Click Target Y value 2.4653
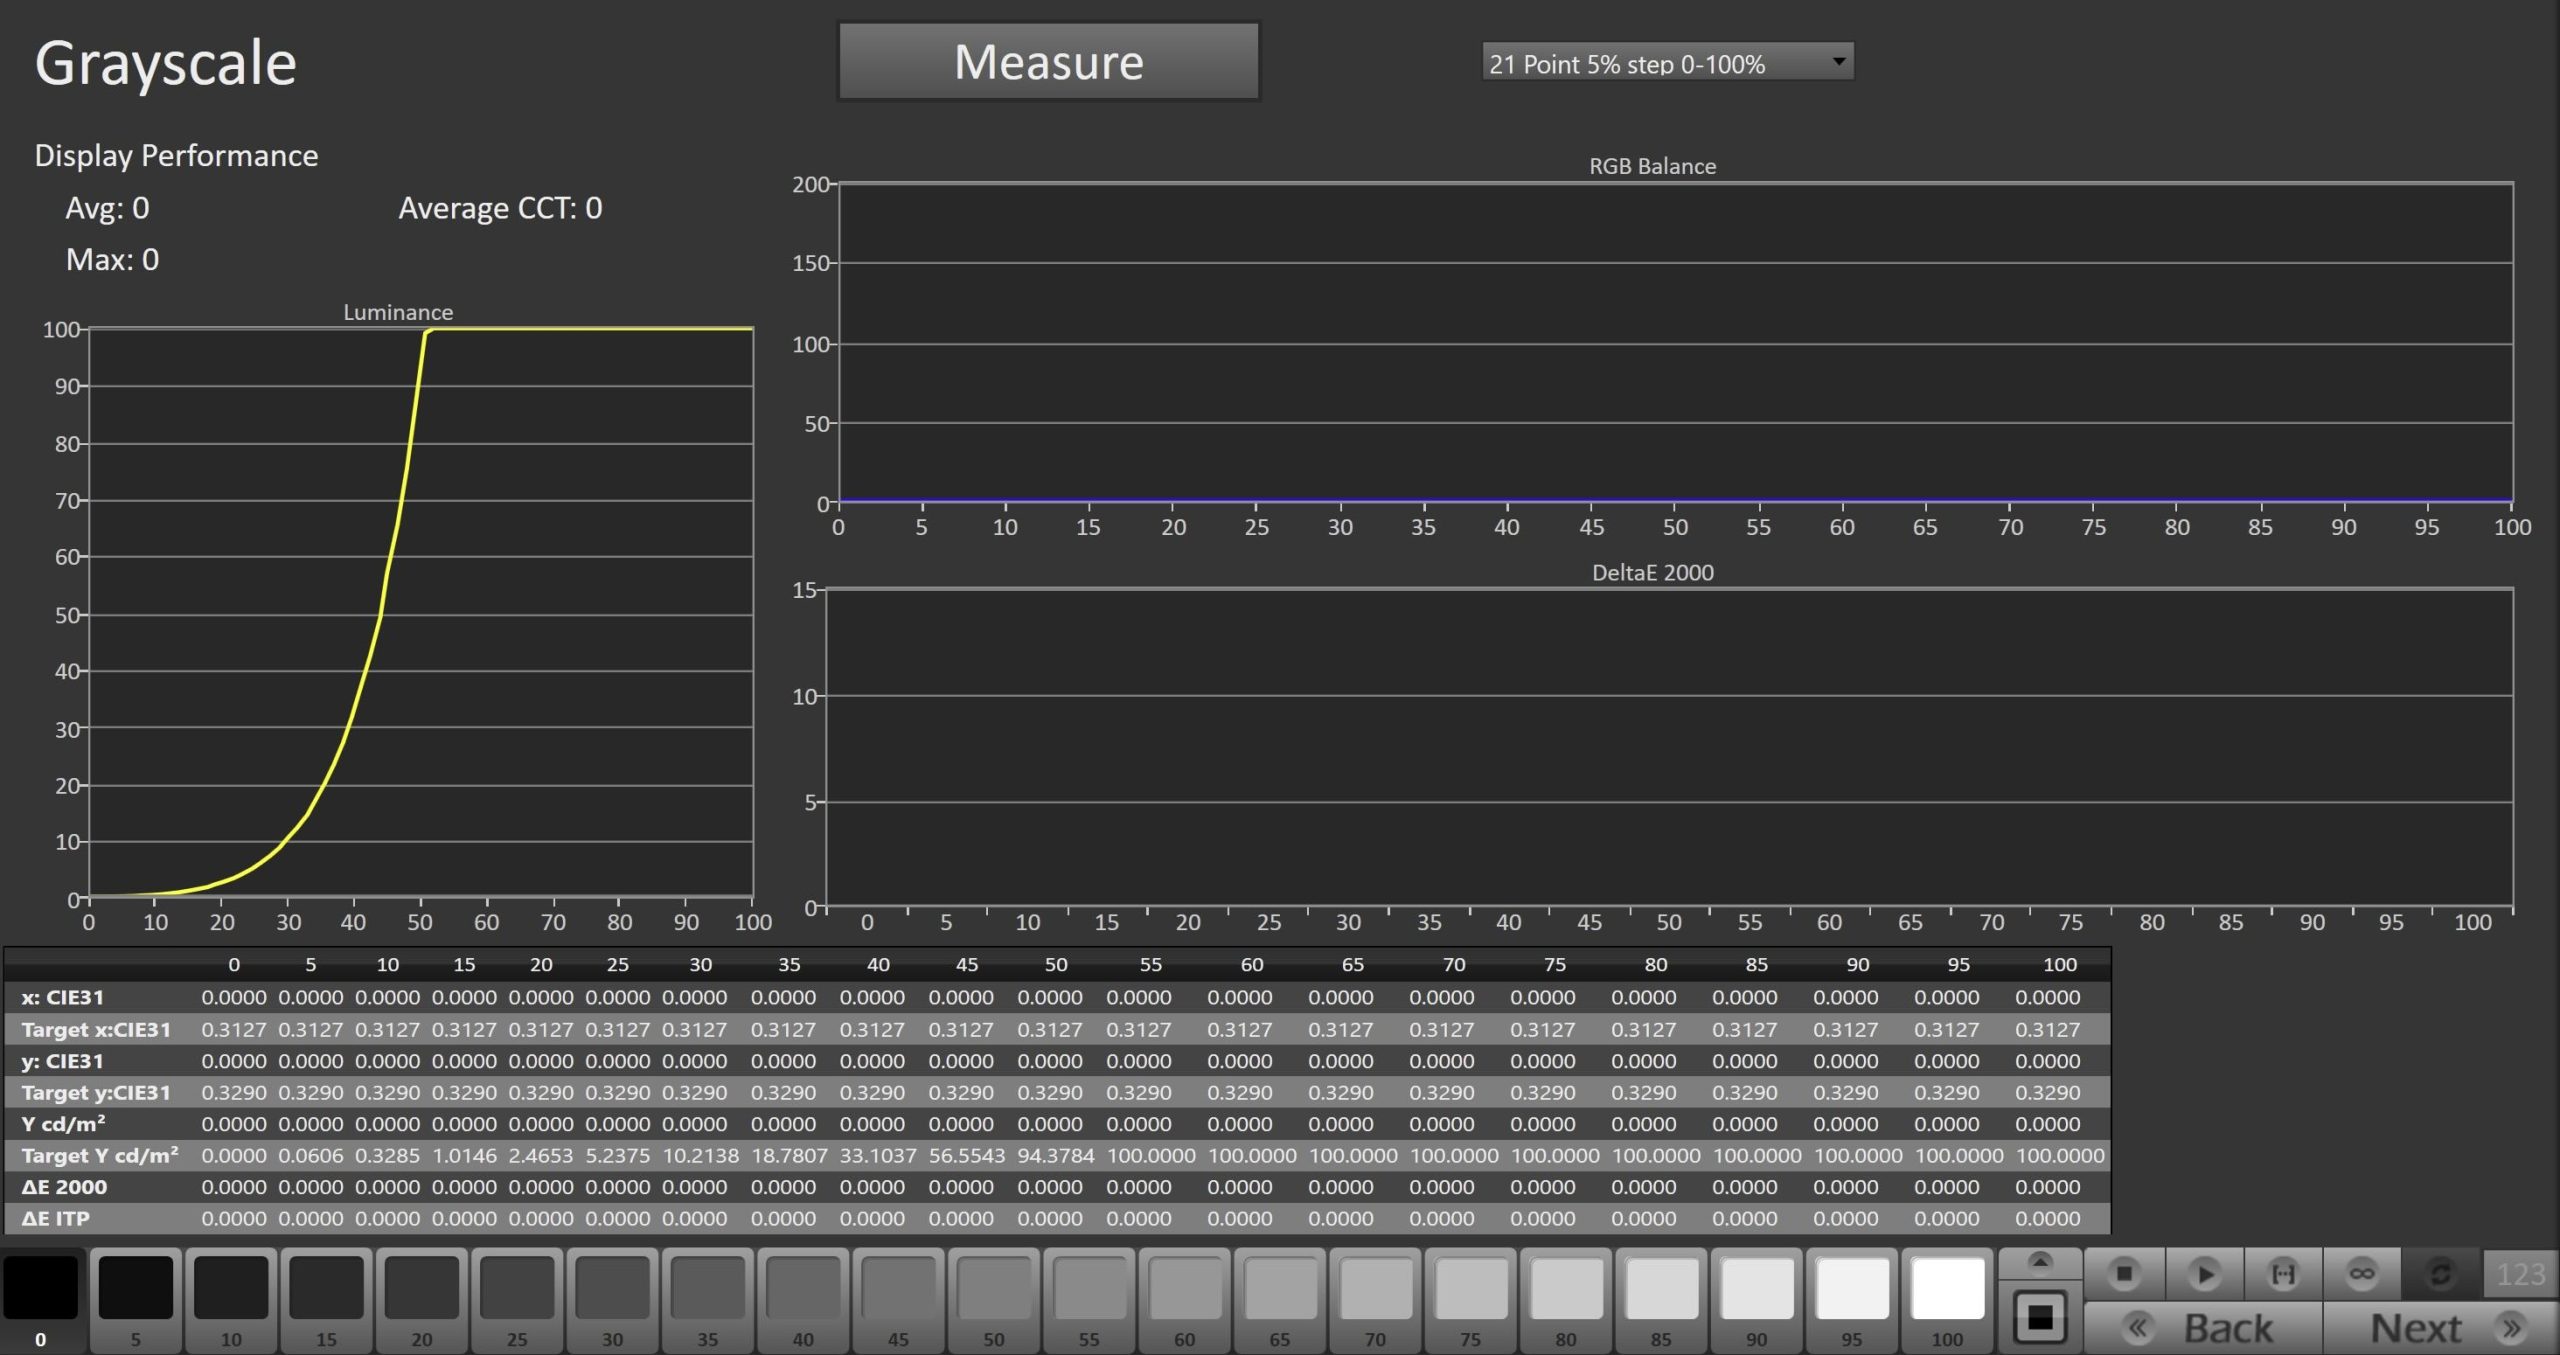Viewport: 2560px width, 1355px height. click(x=540, y=1155)
